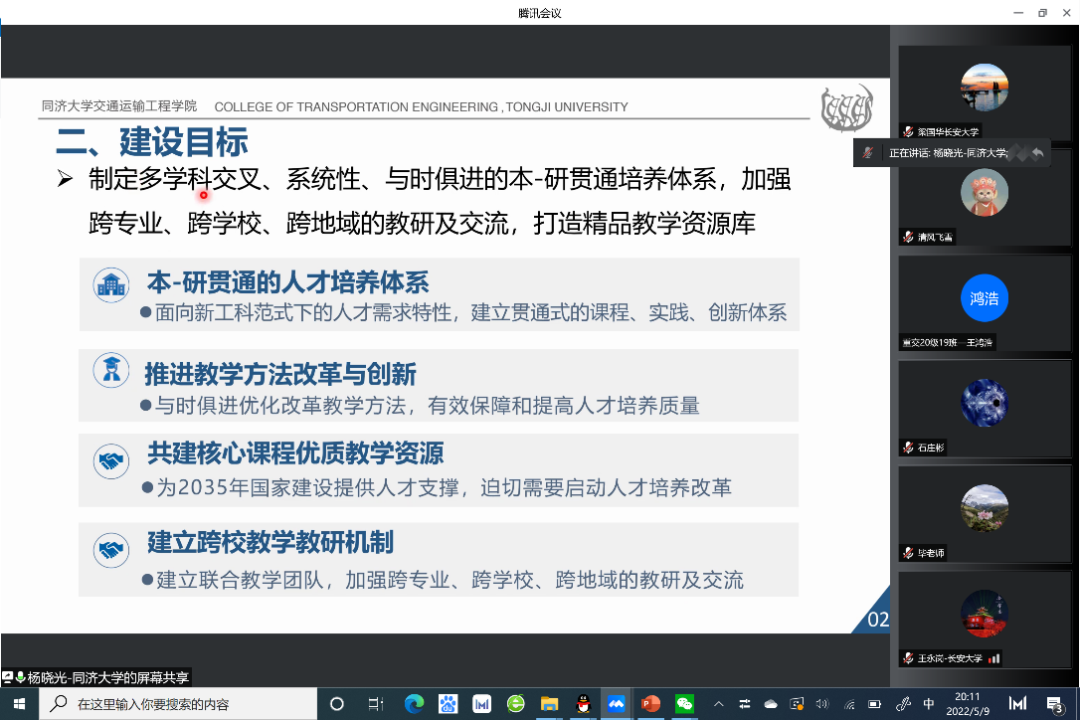Image resolution: width=1080 pixels, height=720 pixels.
Task: Click the Task View taskbar icon
Action: [375, 704]
